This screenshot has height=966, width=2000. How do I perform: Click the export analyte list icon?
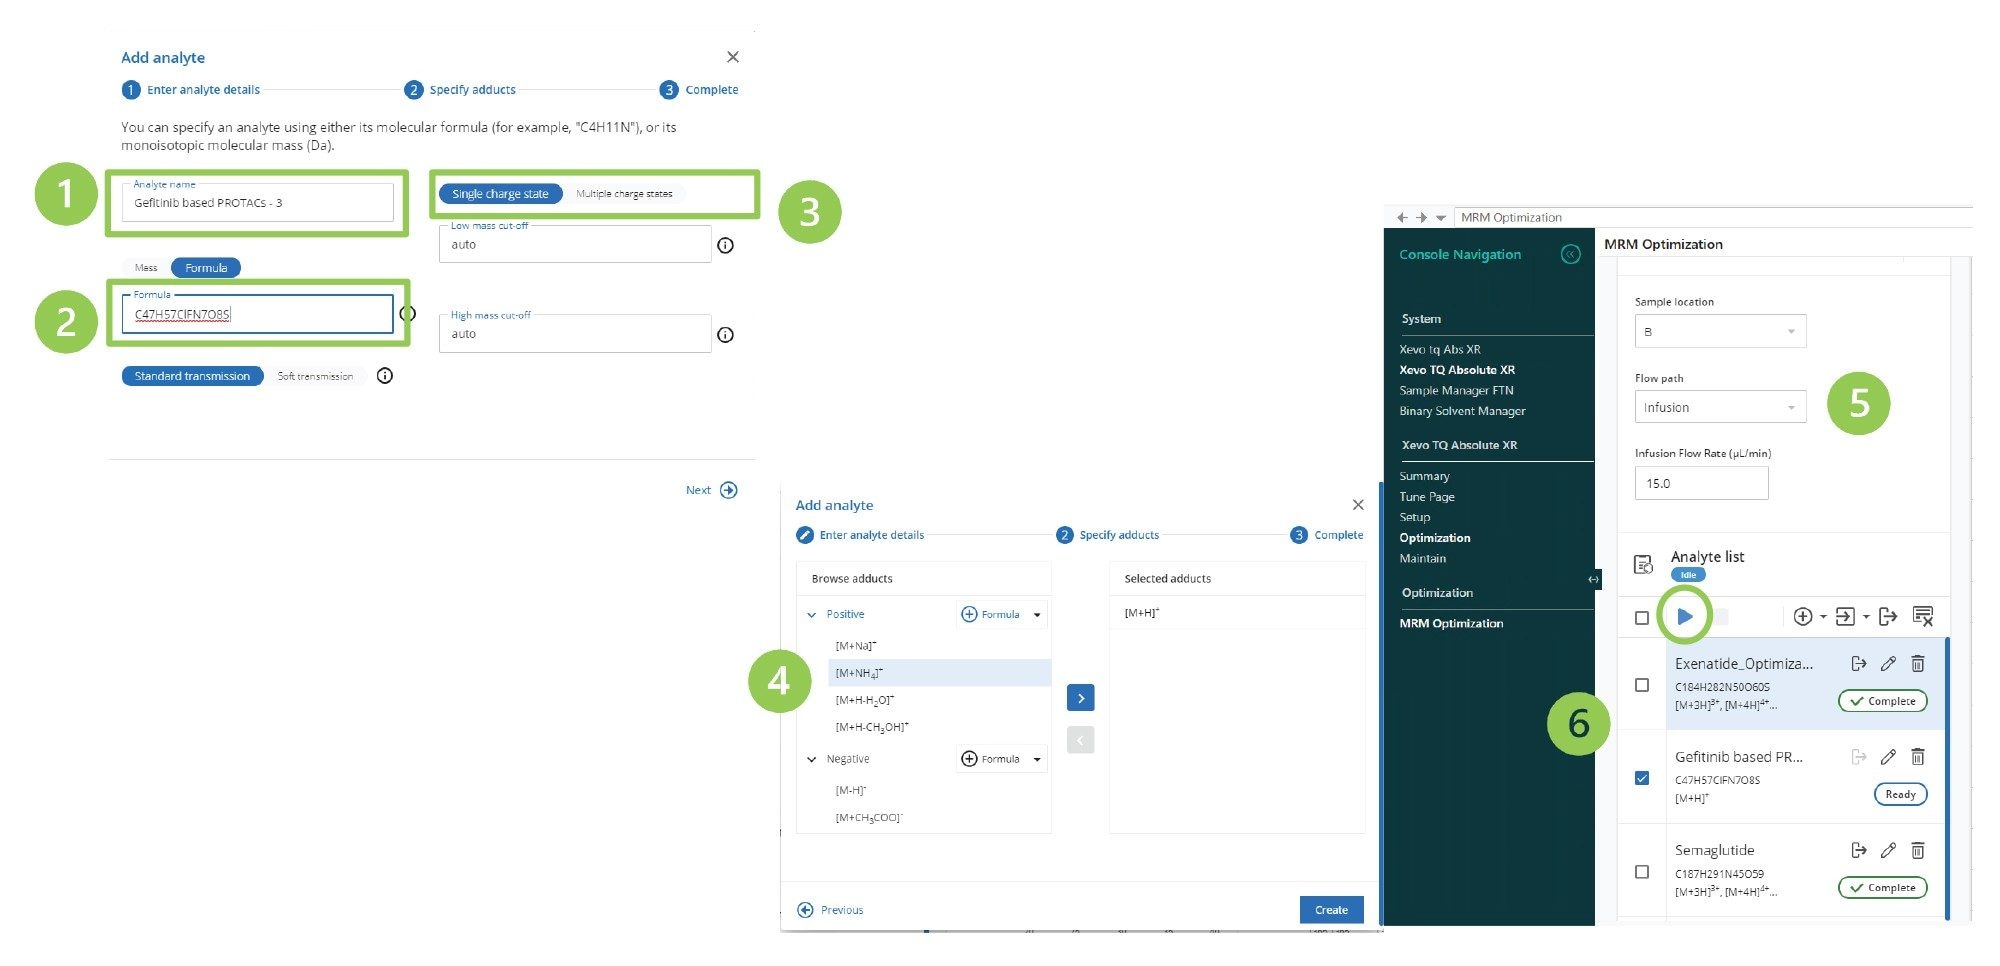(1890, 616)
